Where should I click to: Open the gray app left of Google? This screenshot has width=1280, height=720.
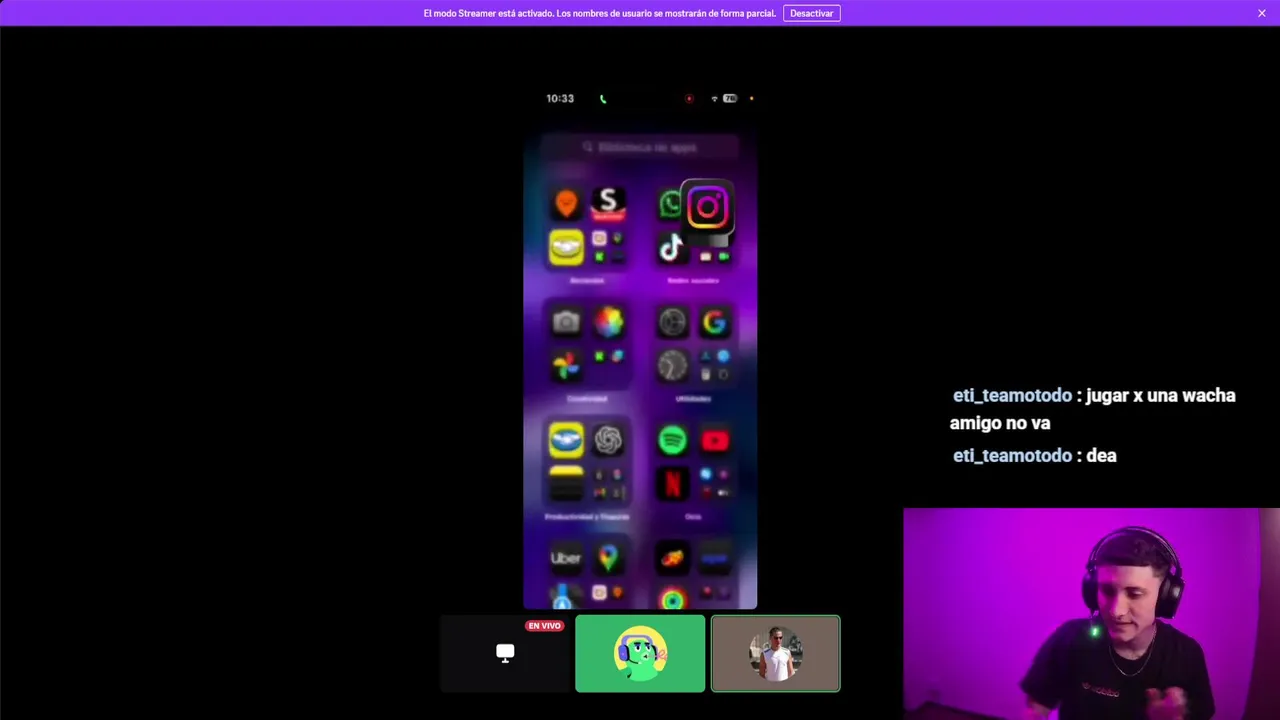(x=672, y=322)
